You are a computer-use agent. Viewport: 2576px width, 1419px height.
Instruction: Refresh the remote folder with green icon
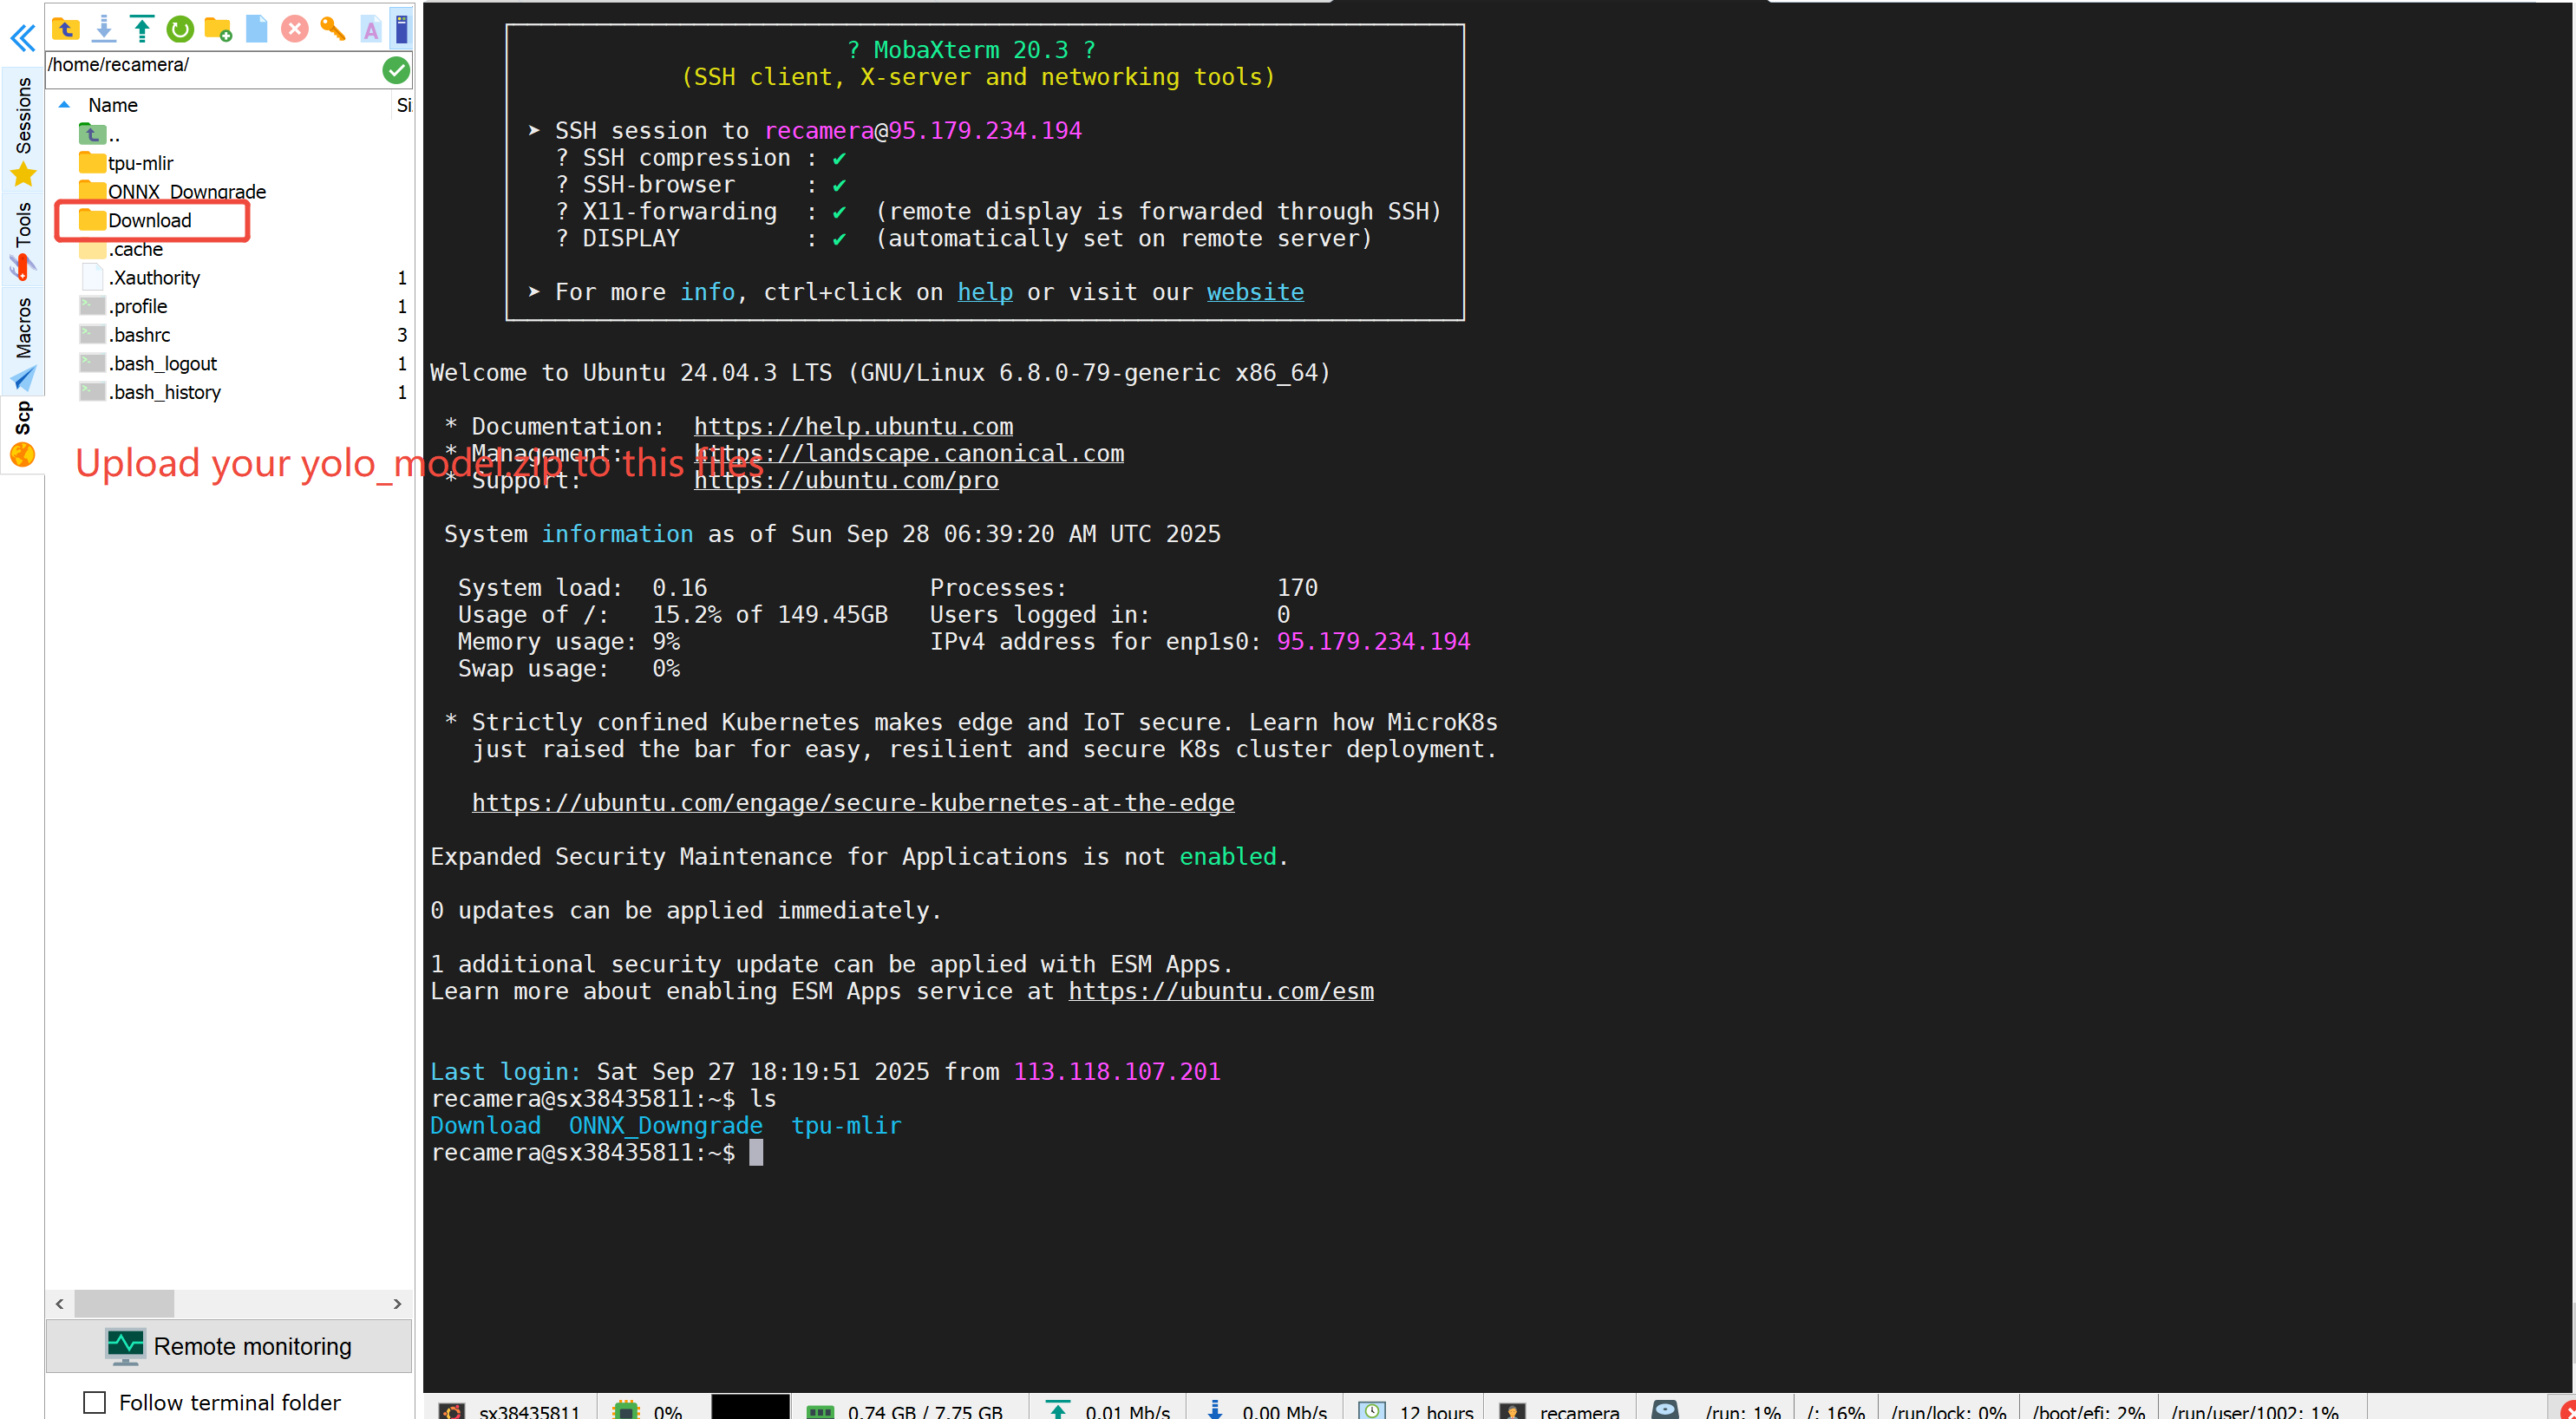pos(180,28)
